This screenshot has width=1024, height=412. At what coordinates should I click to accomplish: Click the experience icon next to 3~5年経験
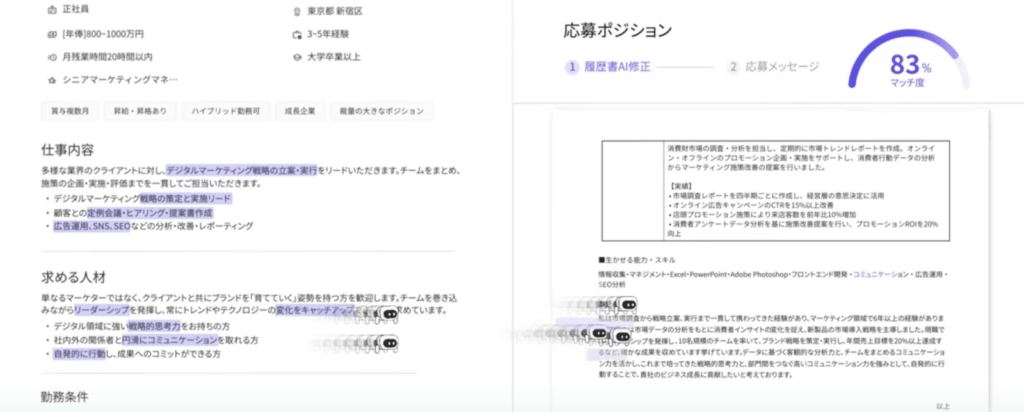(x=296, y=34)
